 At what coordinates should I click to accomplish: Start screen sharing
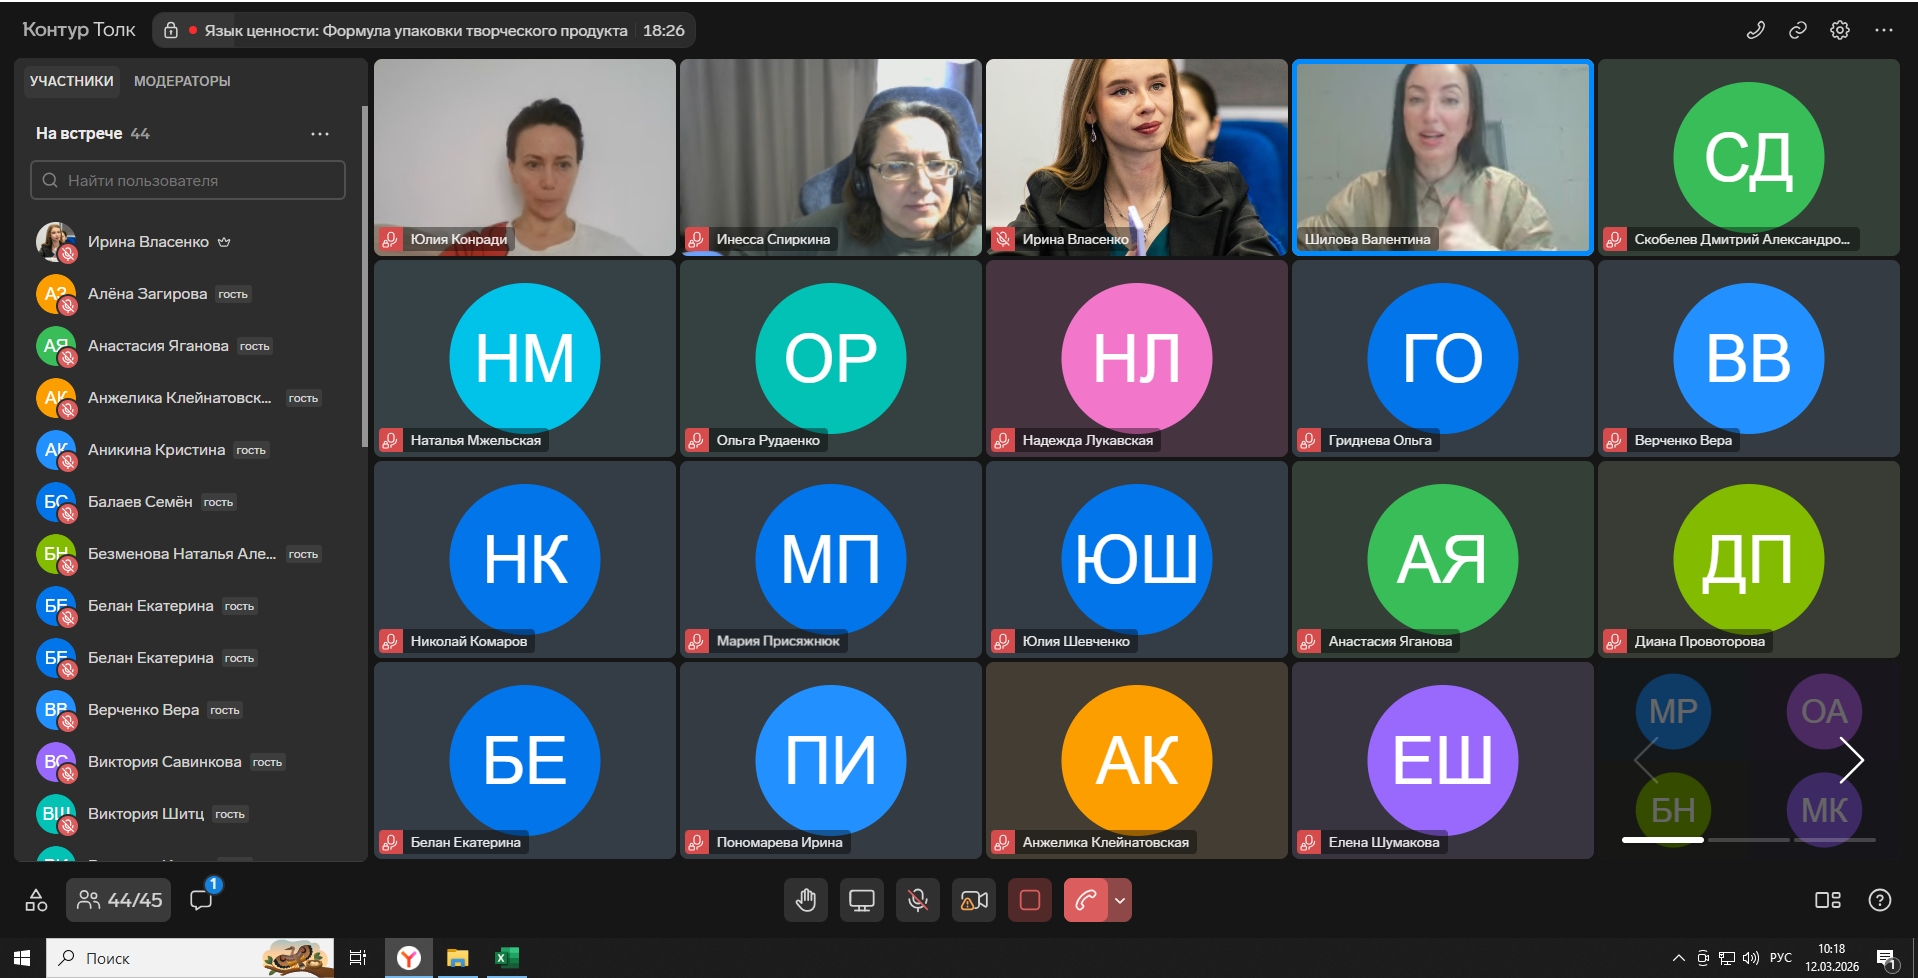[x=861, y=901]
